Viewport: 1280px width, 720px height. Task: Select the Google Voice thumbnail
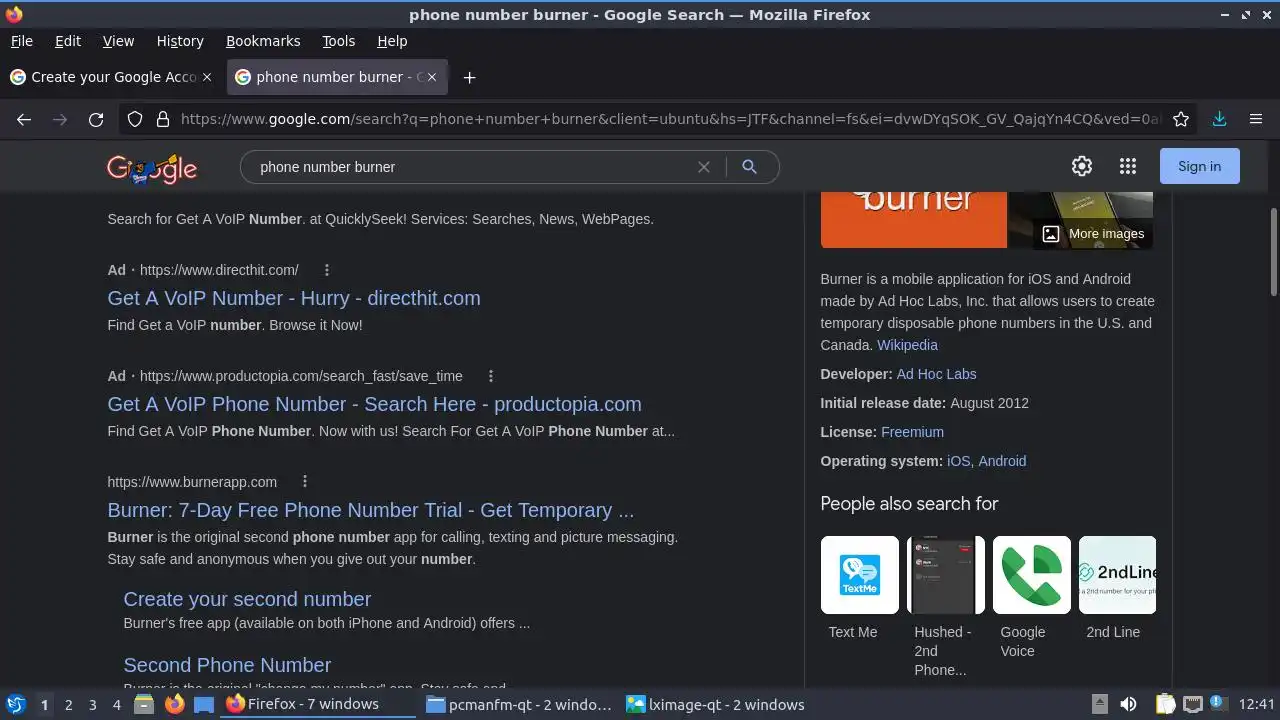(x=1031, y=575)
